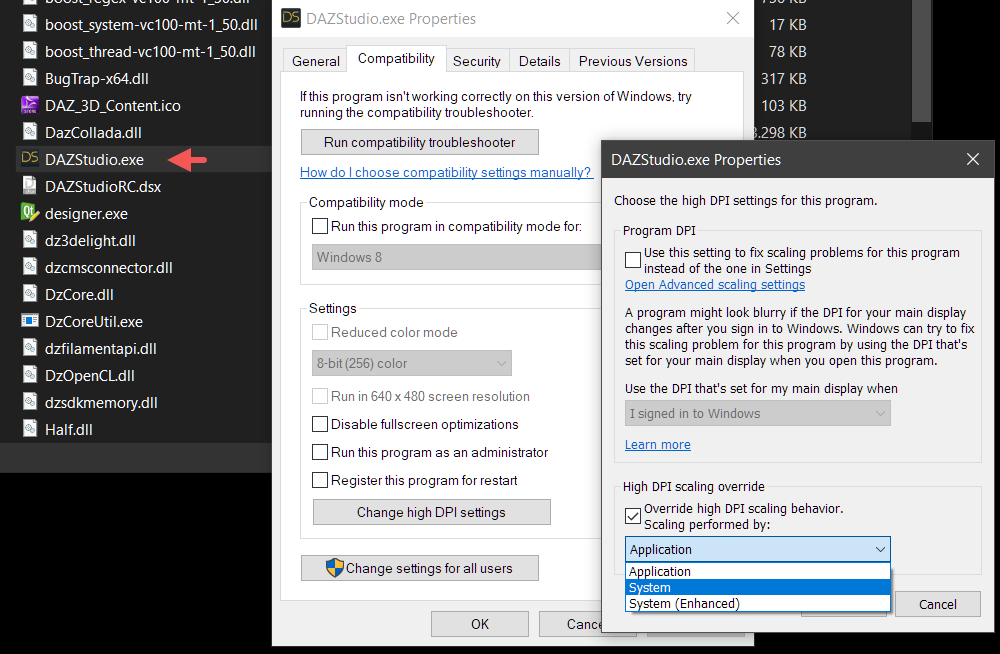This screenshot has height=654, width=1000.
Task: Collapse the scaling performed by combo box
Action: [758, 549]
